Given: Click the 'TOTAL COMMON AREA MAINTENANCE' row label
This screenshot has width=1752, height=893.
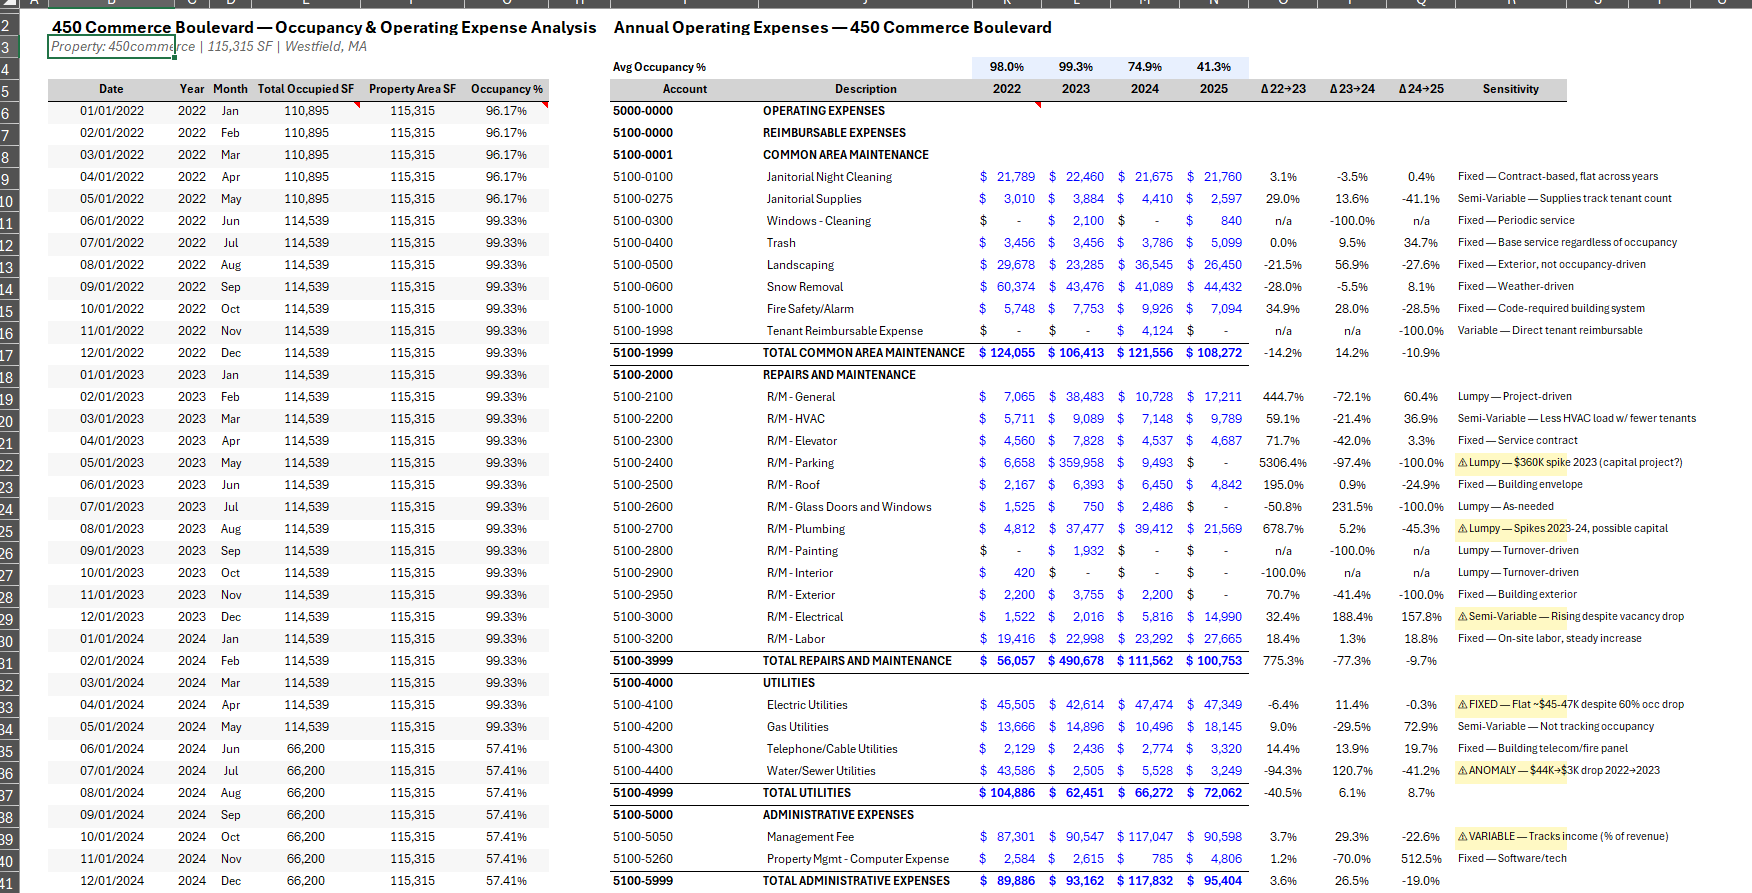Looking at the screenshot, I should pos(864,353).
